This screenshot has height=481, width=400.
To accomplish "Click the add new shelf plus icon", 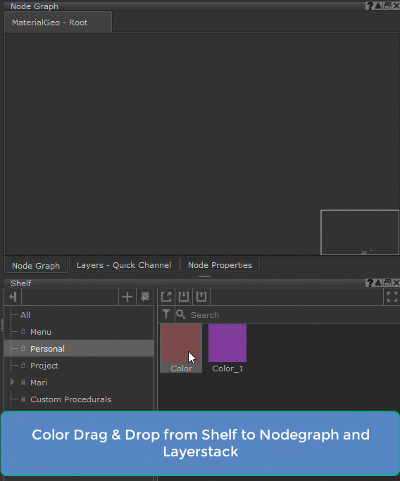I will [127, 297].
